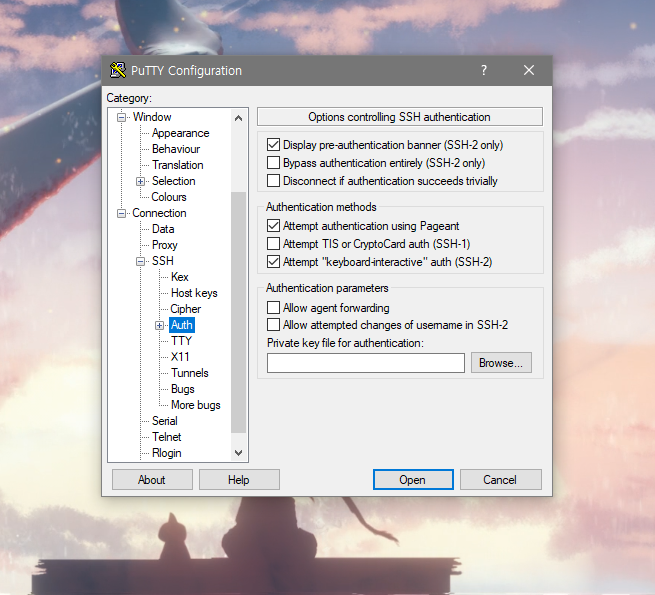Viewport: 655px width, 595px height.
Task: Check Disconnect if authentication succeeds trivially
Action: 273,181
